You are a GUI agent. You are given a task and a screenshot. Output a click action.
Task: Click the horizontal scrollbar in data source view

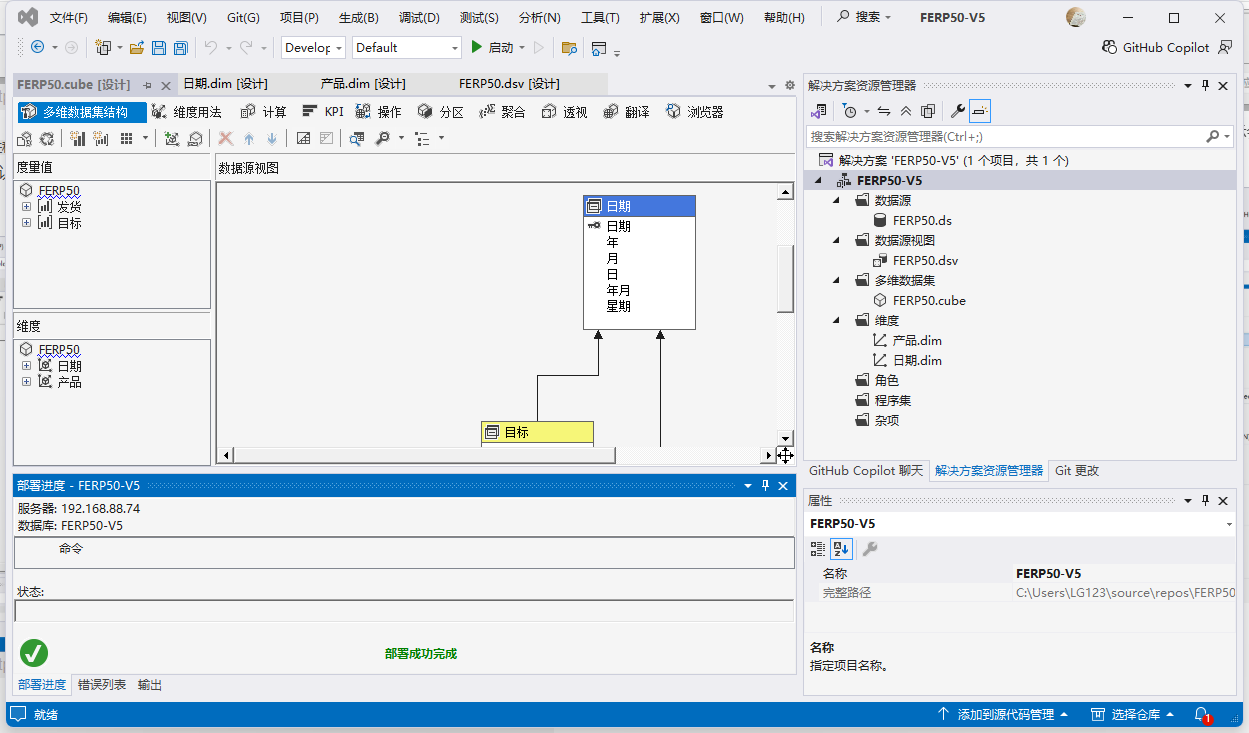pos(424,455)
